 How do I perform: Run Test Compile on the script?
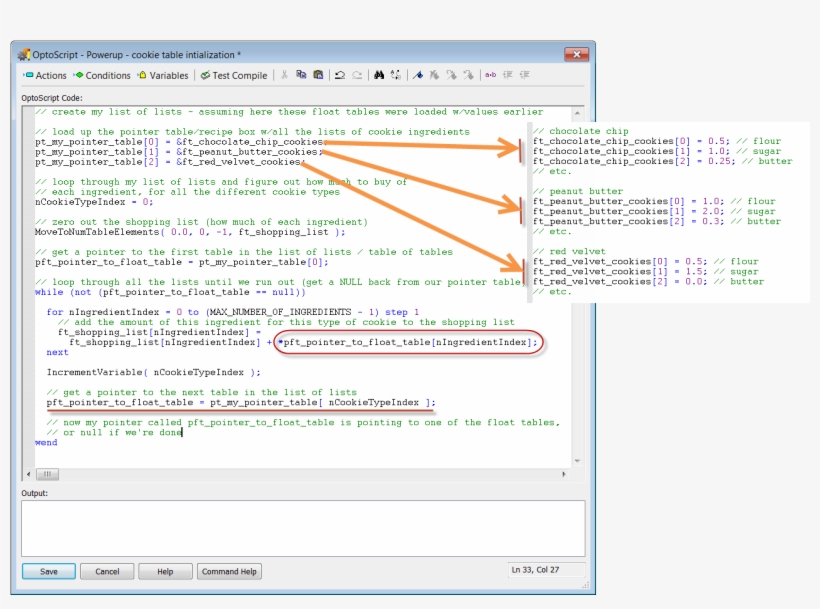(234, 75)
